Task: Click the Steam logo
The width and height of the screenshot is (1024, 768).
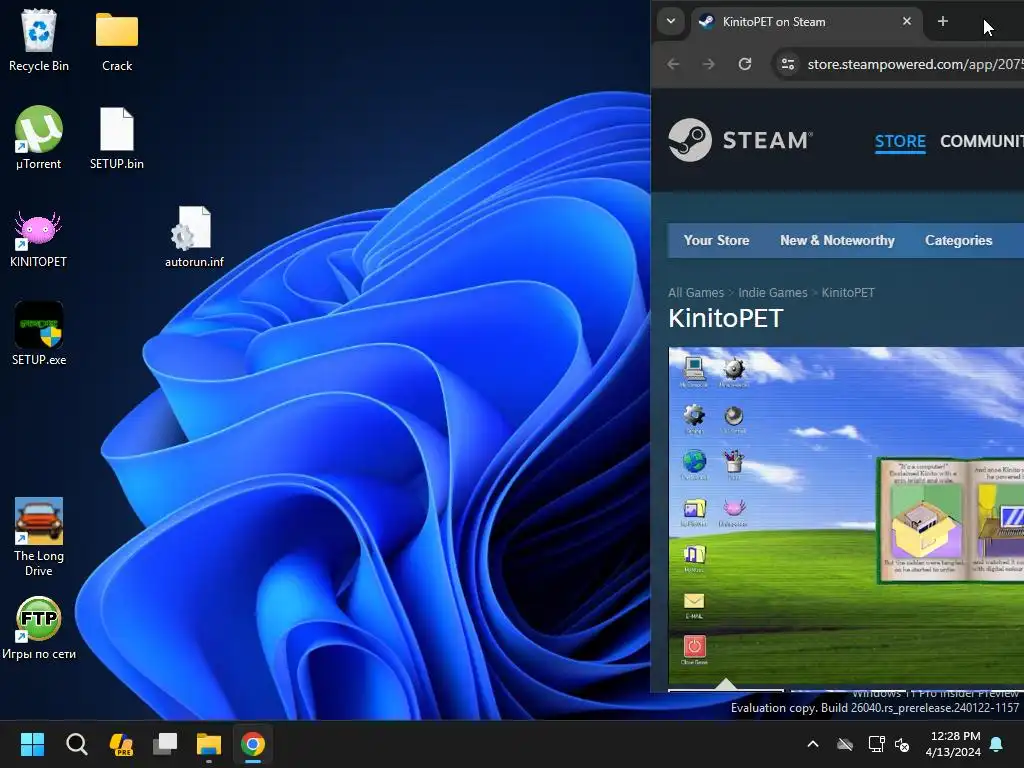Action: click(x=741, y=140)
